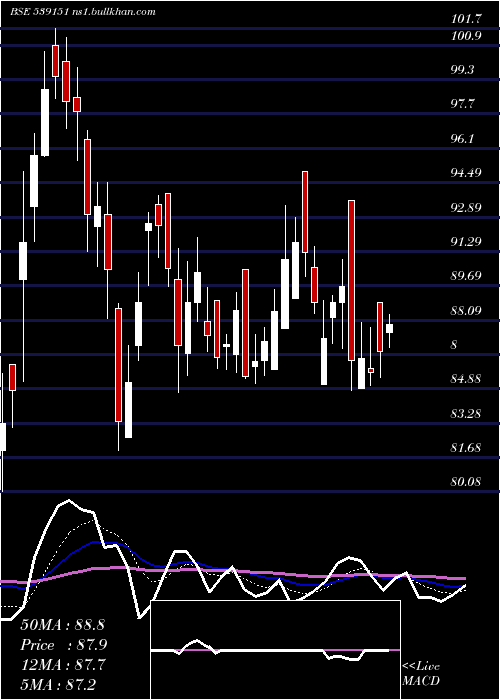Click the 100.9 price axis label

click(466, 37)
